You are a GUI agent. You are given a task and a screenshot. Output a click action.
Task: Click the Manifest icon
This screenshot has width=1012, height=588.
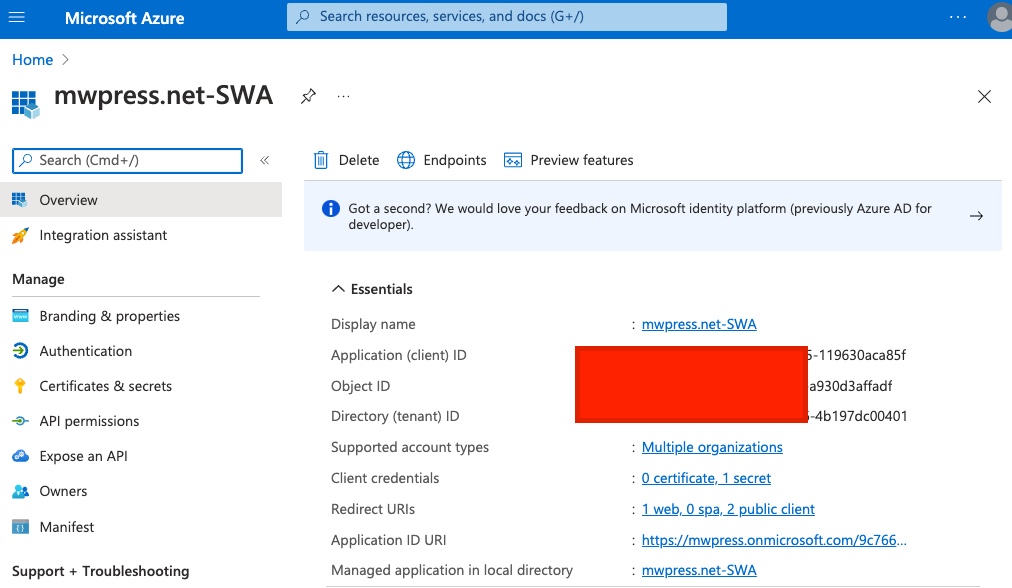point(20,527)
